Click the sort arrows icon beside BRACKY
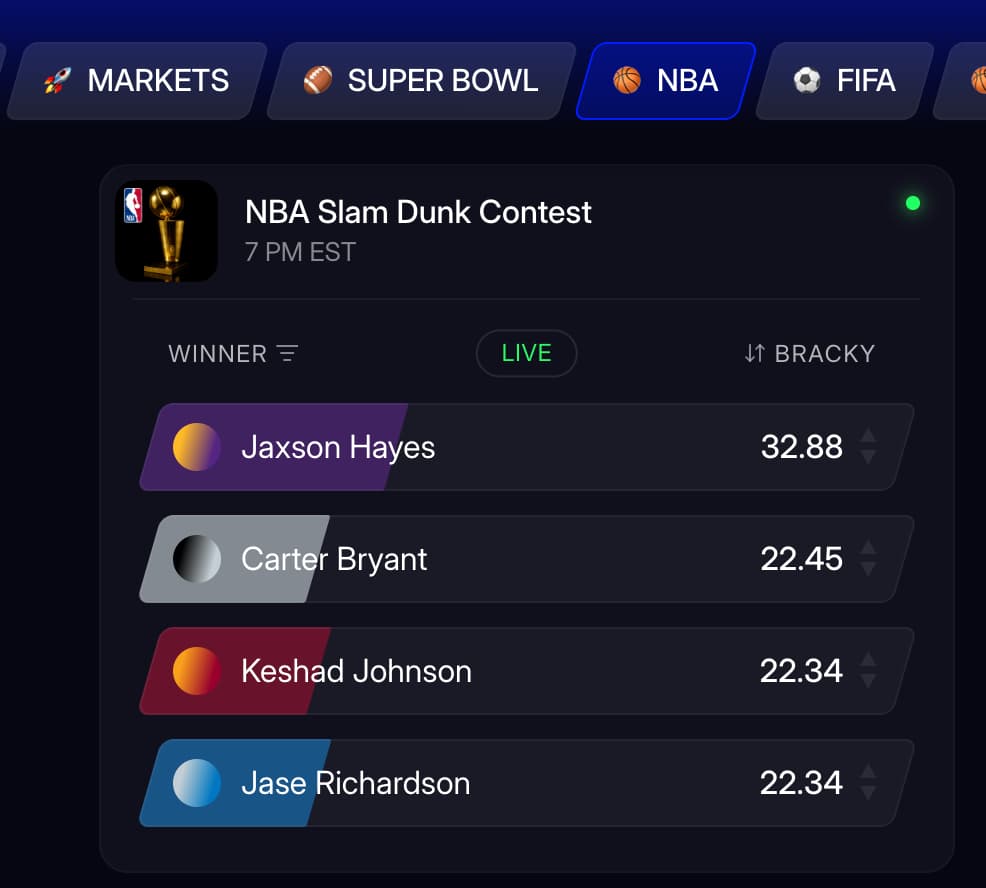Image resolution: width=986 pixels, height=888 pixels. click(x=754, y=354)
